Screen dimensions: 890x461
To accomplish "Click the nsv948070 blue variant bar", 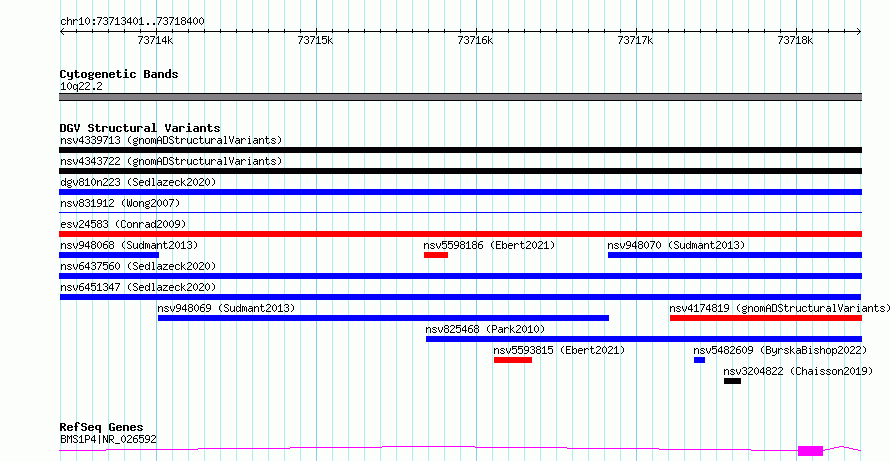I will pyautogui.click(x=735, y=255).
